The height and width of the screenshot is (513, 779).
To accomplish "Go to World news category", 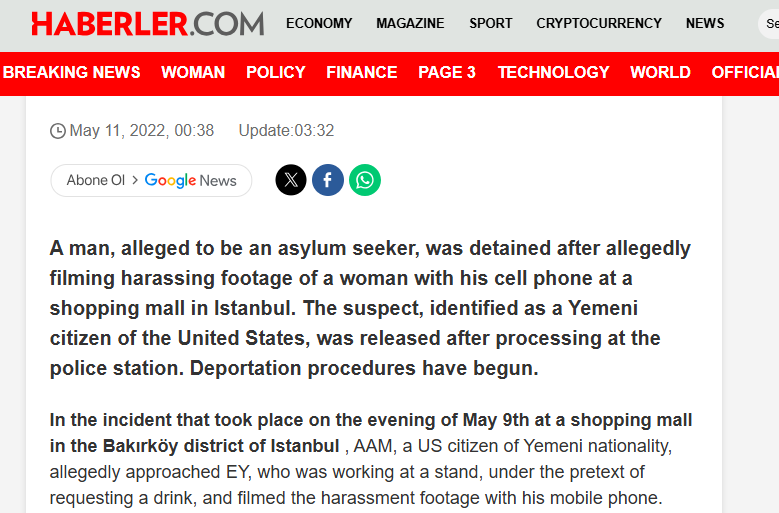I will tap(660, 72).
